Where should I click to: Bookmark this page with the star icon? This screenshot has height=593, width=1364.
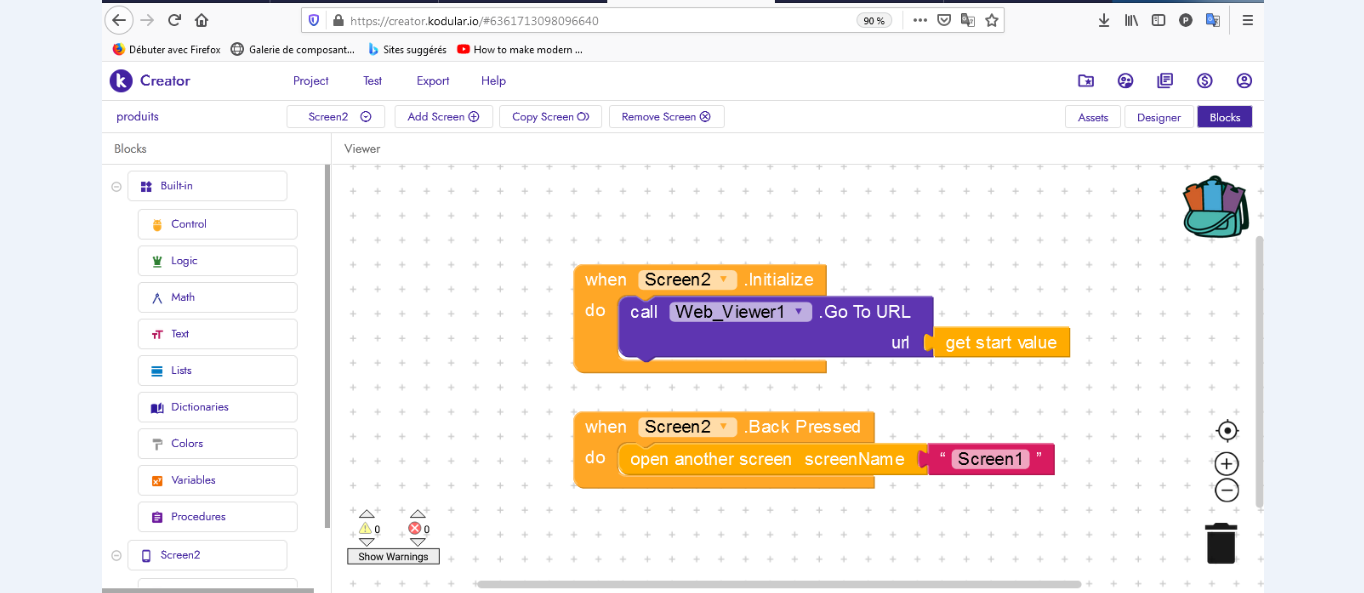(x=992, y=20)
